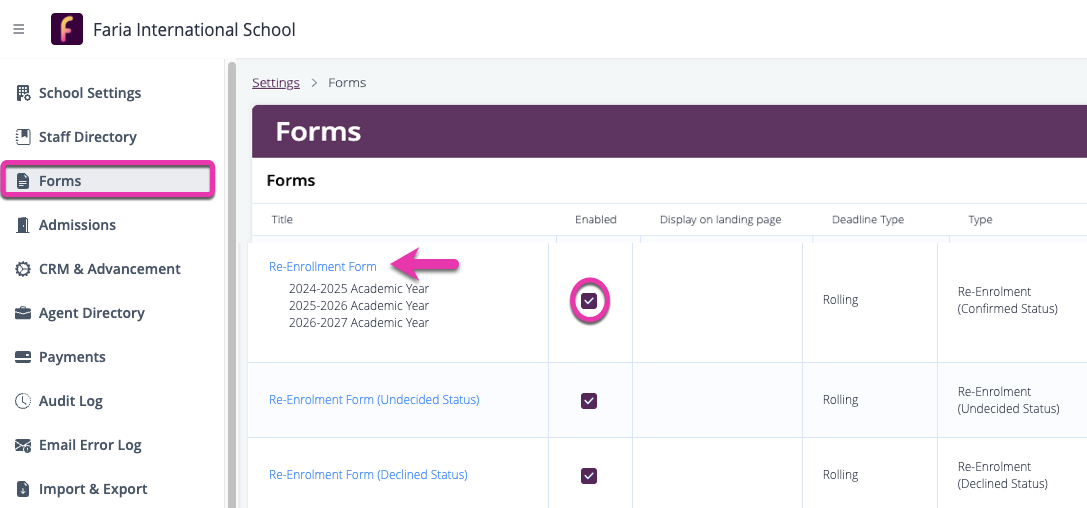Open Re-Enrolment Form (Undecided Status) link
Viewport: 1087px width, 508px height.
(x=374, y=400)
